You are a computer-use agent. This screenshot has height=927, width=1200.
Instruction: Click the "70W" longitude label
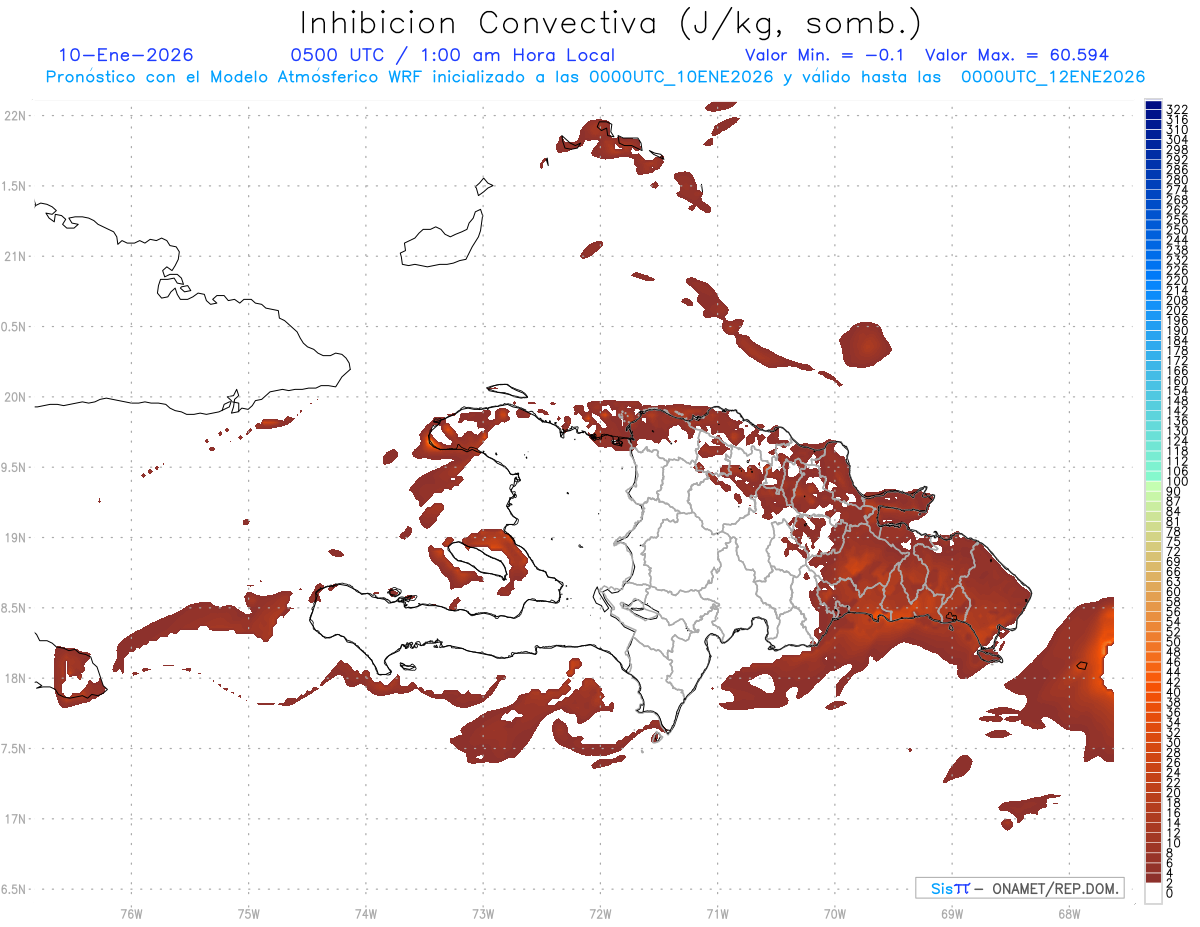coord(835,913)
